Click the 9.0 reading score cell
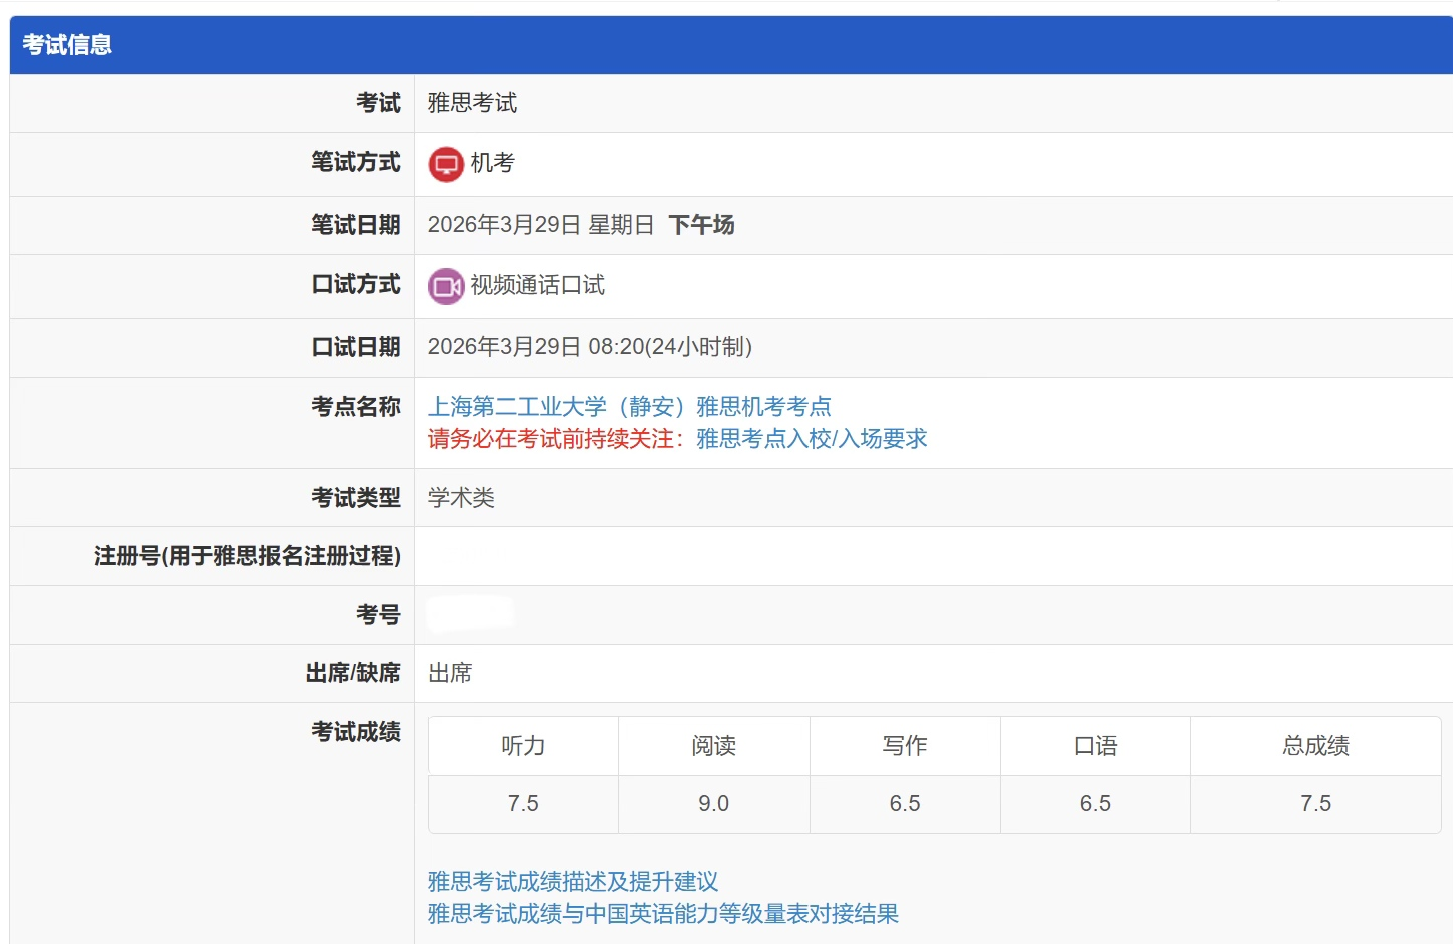 (x=713, y=804)
